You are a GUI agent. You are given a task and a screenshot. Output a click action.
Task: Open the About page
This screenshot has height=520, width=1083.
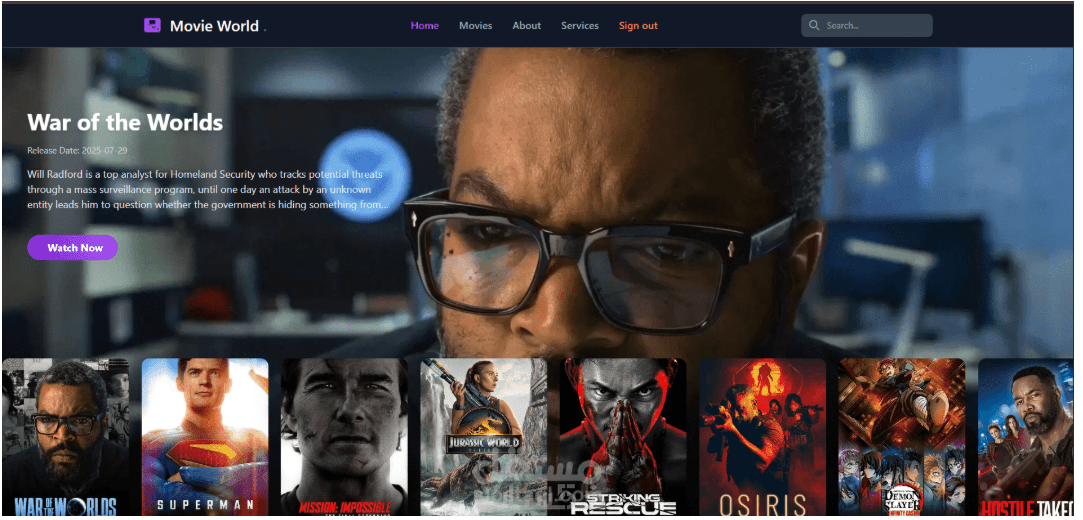point(526,26)
